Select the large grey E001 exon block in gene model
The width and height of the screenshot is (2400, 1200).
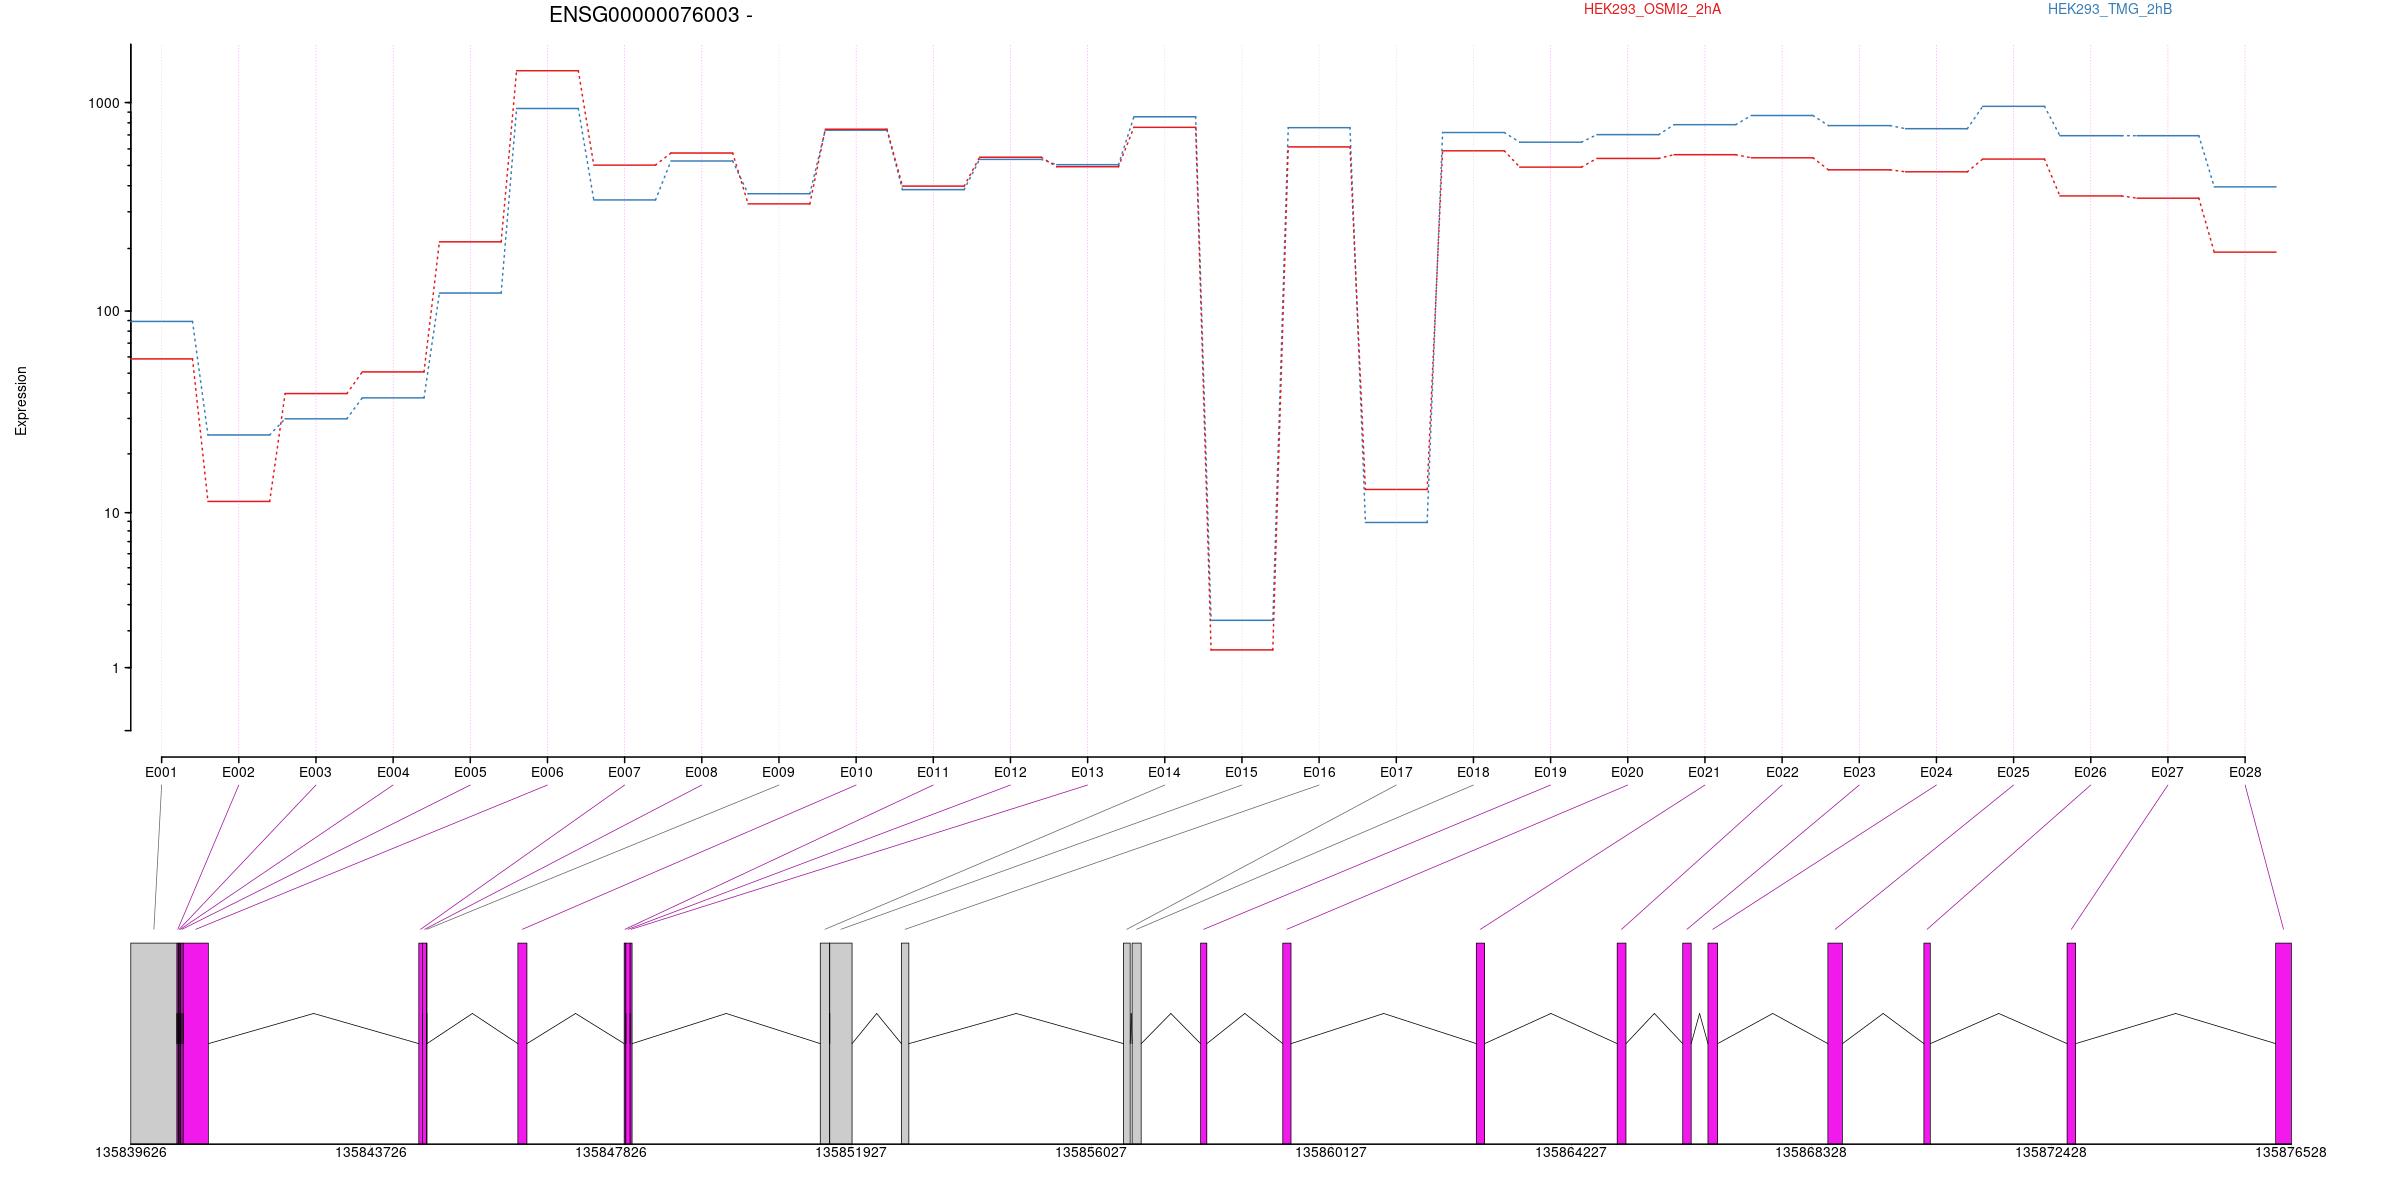pyautogui.click(x=154, y=1043)
